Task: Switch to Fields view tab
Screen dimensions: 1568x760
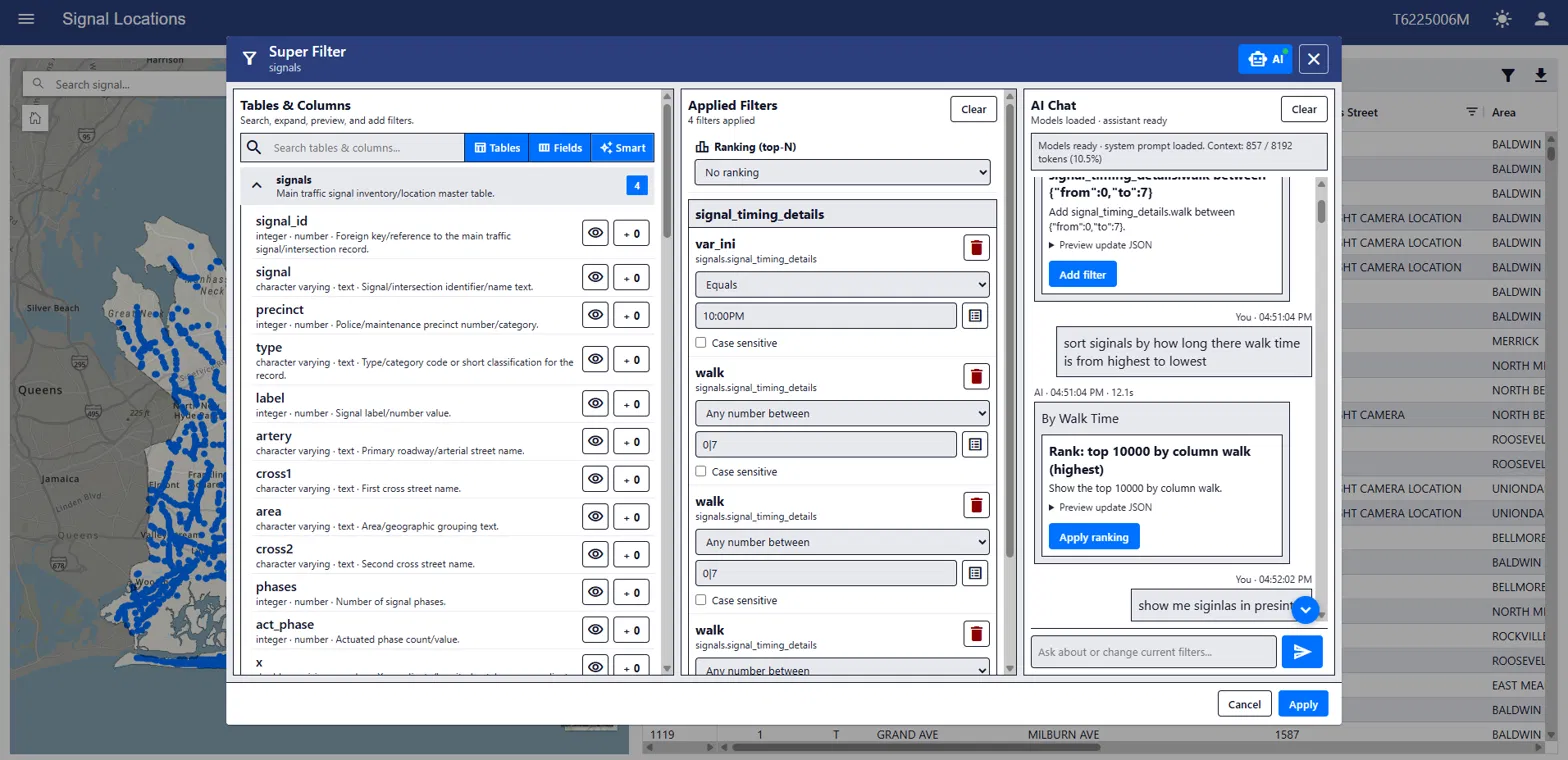Action: (x=560, y=147)
